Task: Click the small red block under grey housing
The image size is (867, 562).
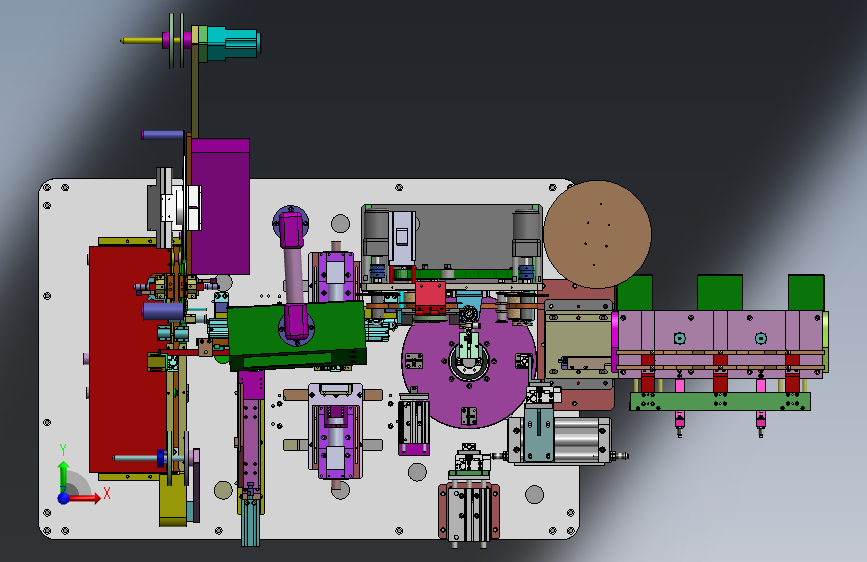Action: coord(430,298)
